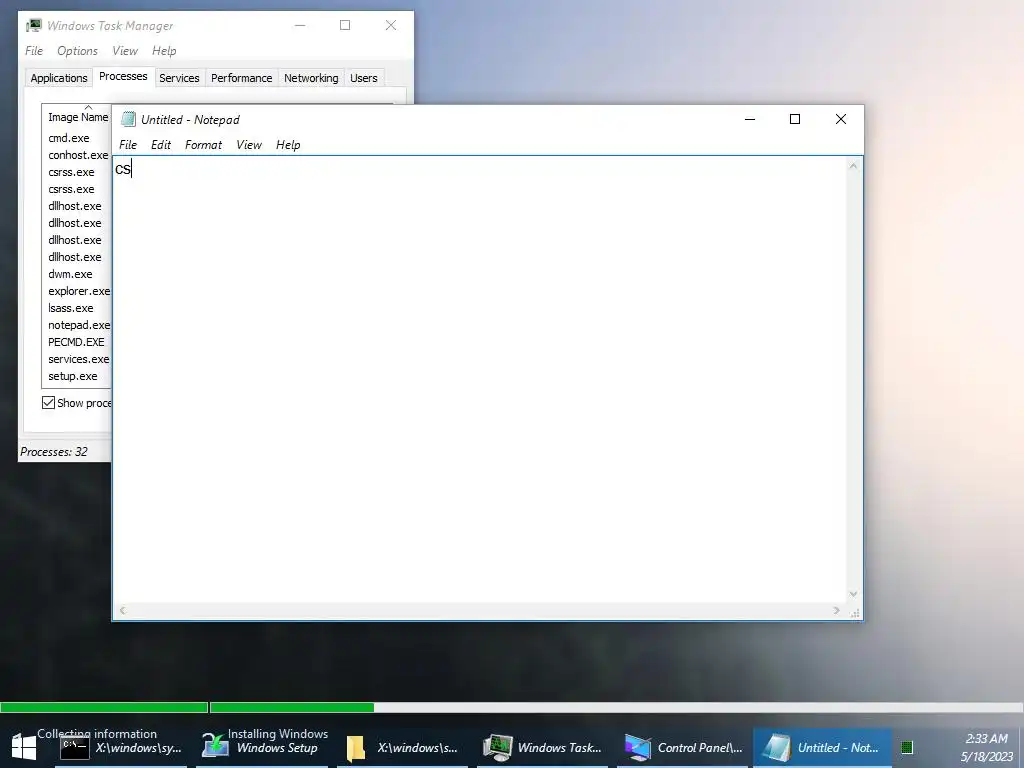
Task: Open the Networking tab
Action: coord(311,78)
